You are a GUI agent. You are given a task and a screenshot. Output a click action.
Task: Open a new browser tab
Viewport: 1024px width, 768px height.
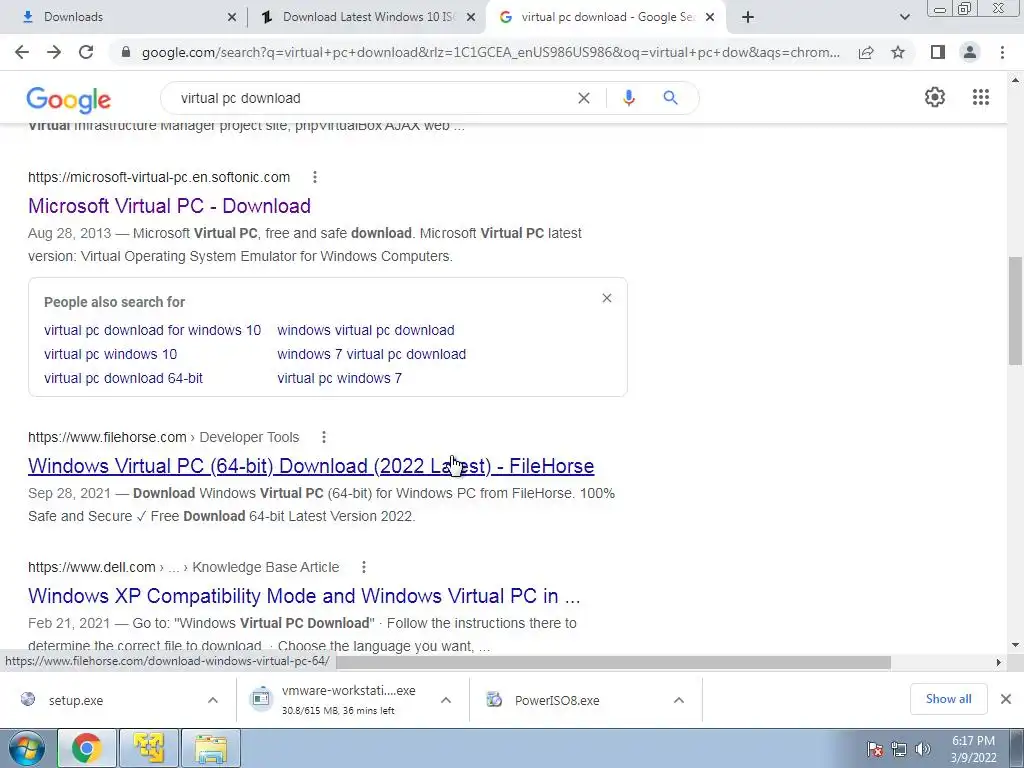pos(748,17)
